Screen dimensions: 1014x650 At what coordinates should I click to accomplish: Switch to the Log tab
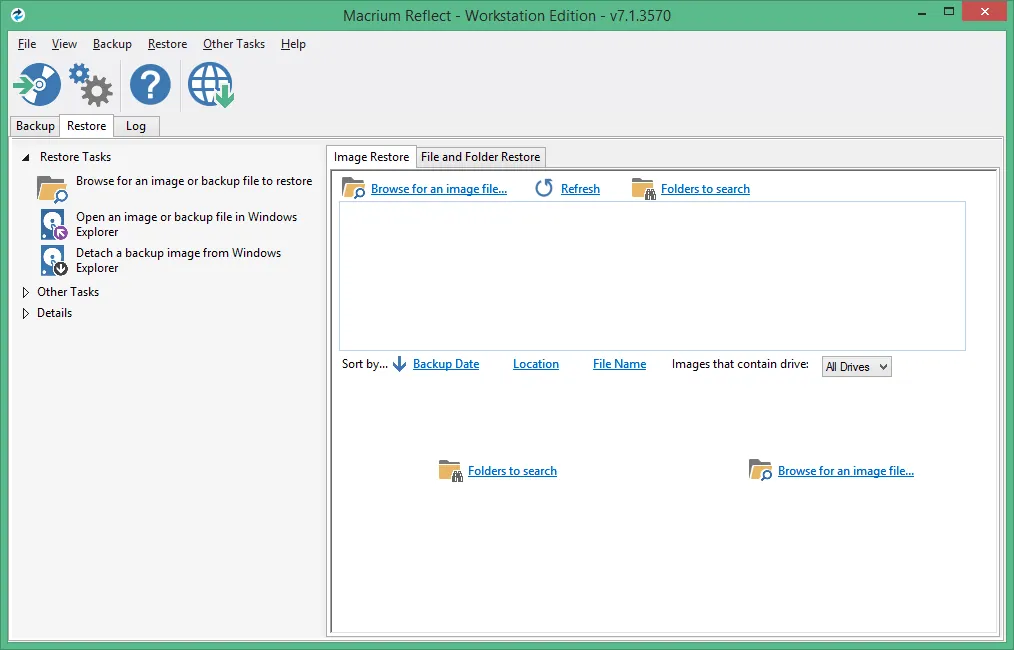click(136, 126)
